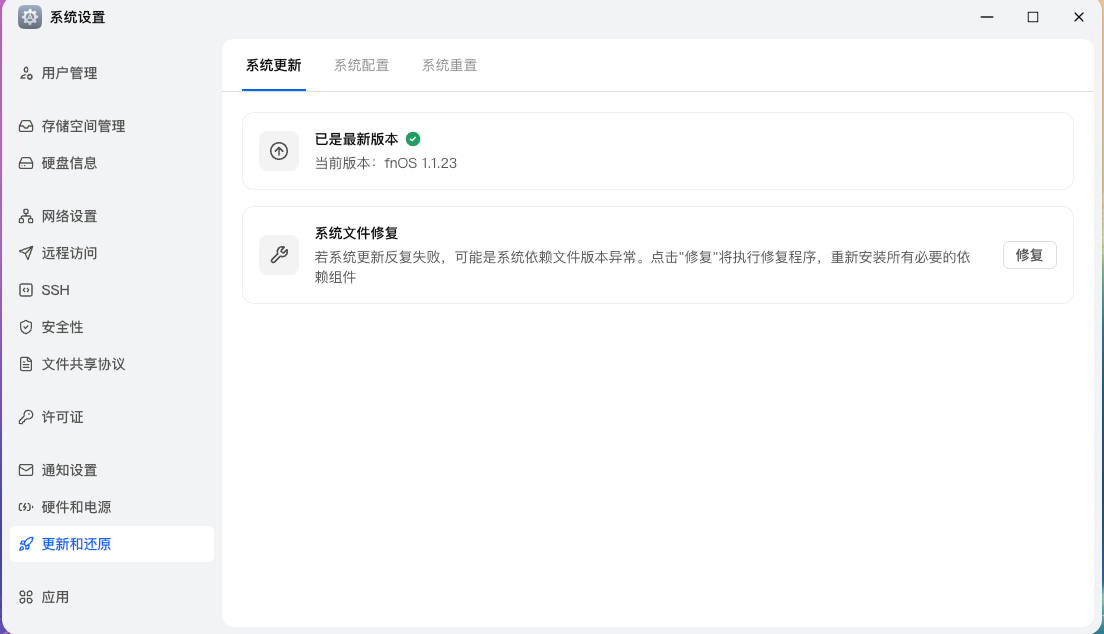
Task: Maximize the 系统设置 window
Action: (1033, 17)
